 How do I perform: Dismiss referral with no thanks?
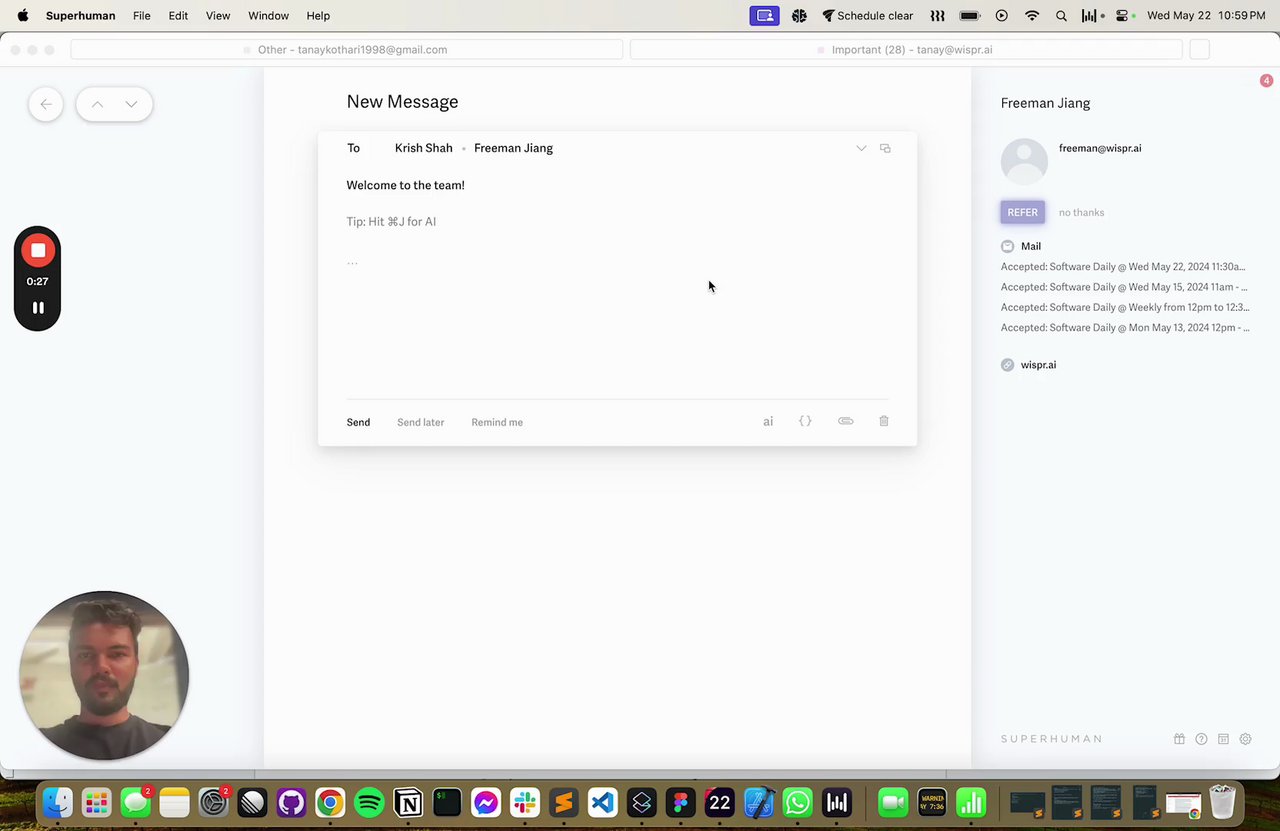tap(1081, 212)
